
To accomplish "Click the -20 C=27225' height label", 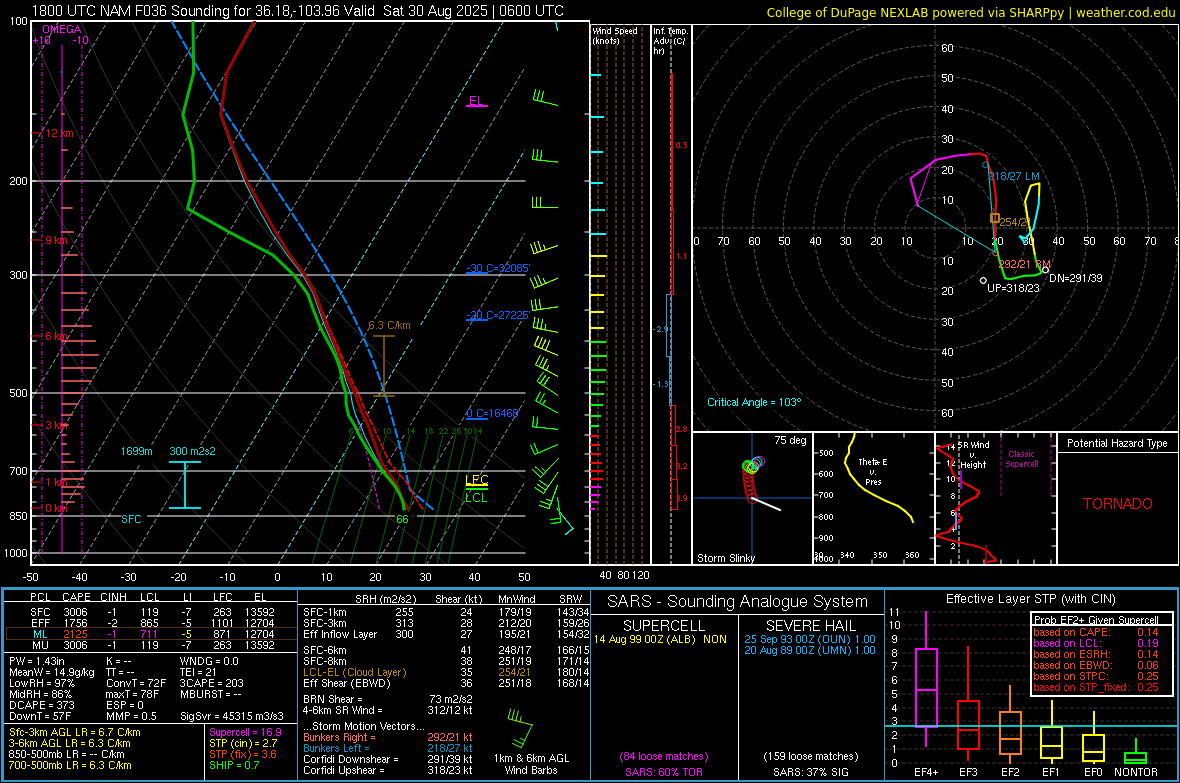I will pyautogui.click(x=498, y=315).
